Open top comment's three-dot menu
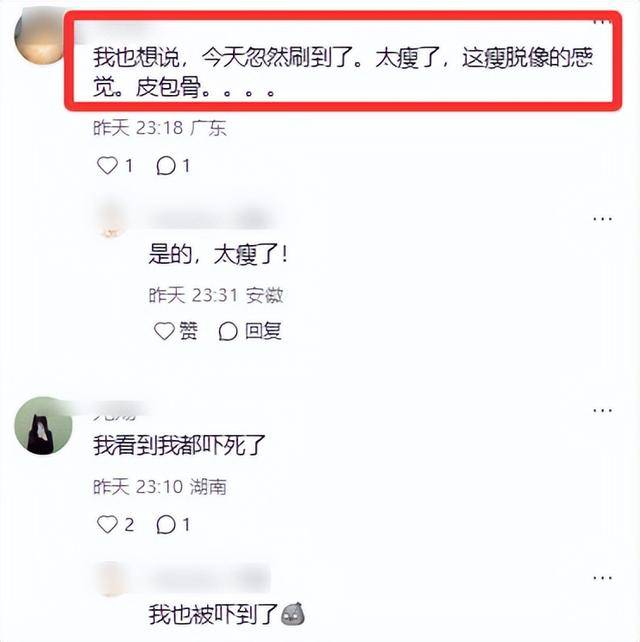The image size is (640, 642). pyautogui.click(x=602, y=22)
